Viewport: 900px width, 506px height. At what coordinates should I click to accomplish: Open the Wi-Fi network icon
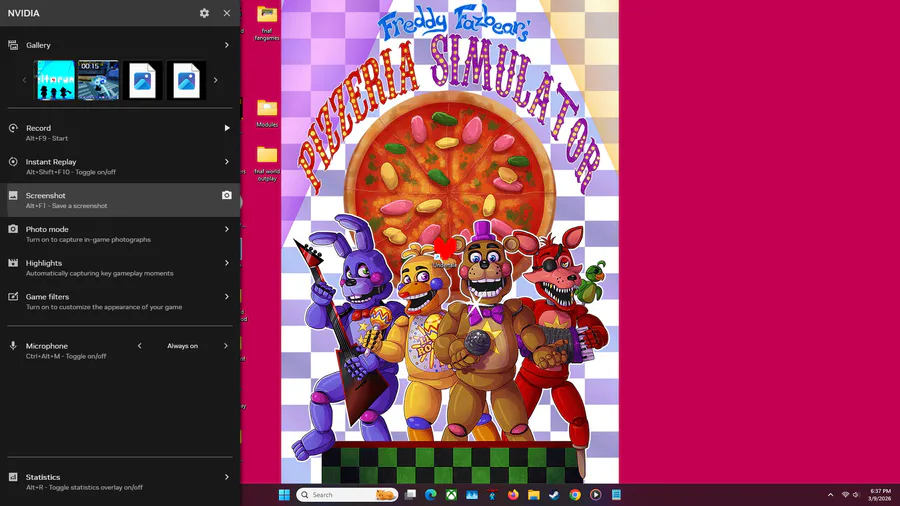(845, 495)
